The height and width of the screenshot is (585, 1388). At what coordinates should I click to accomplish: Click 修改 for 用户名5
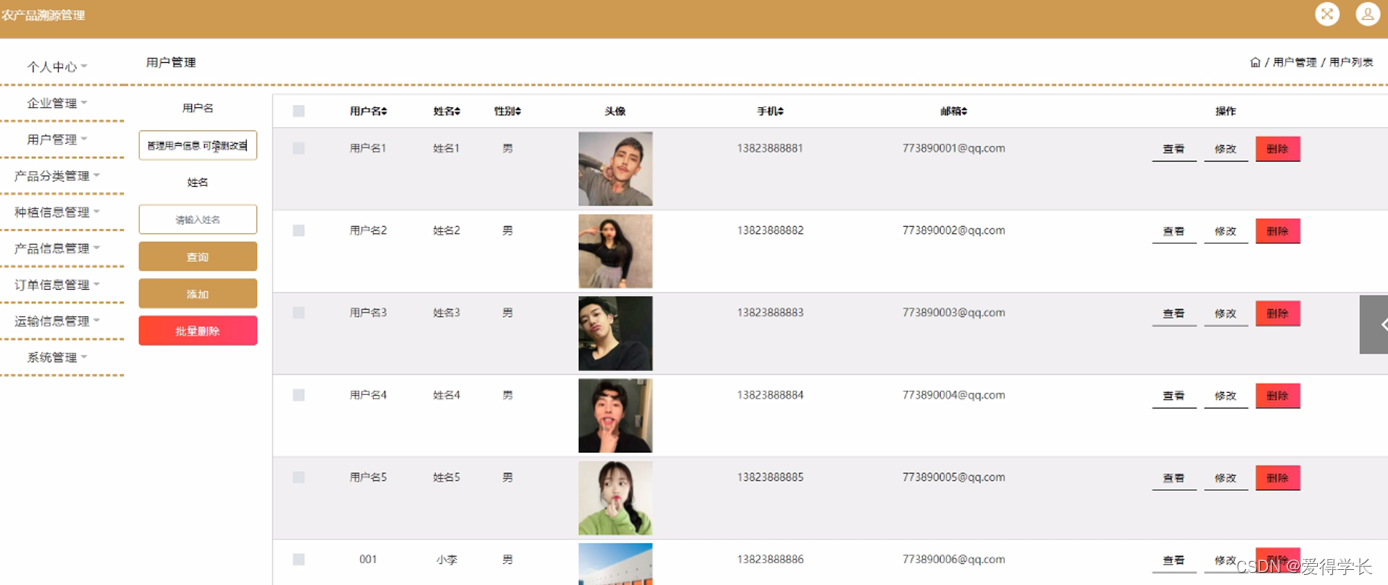(x=1226, y=478)
